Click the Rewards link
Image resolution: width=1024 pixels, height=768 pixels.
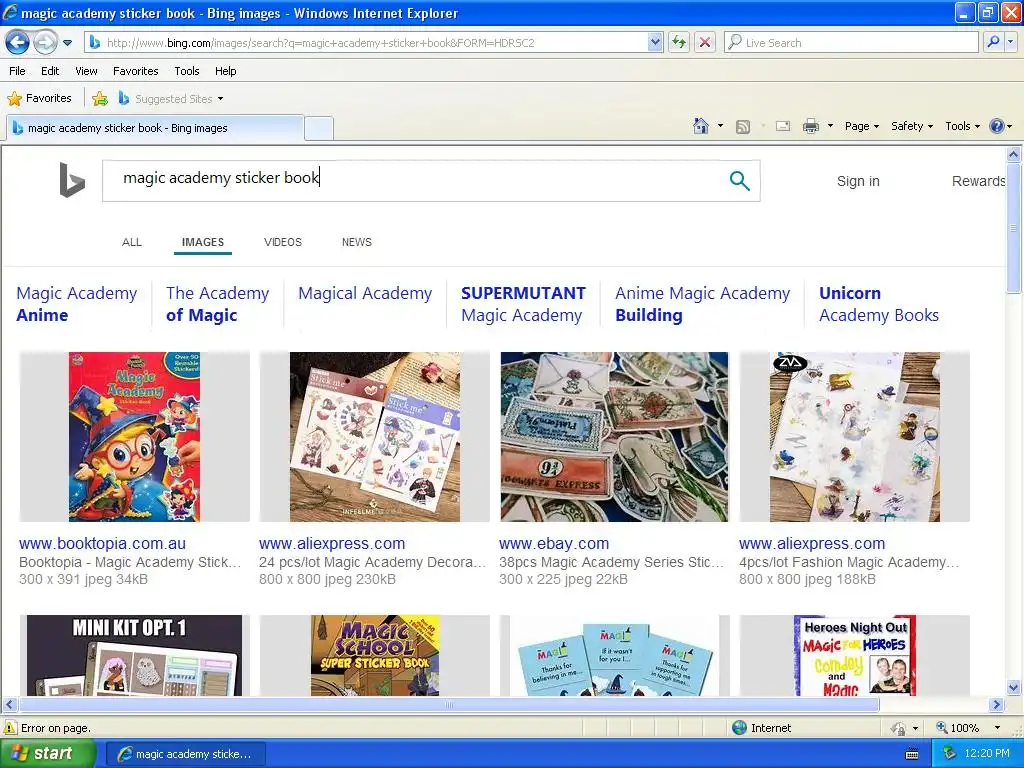point(978,182)
